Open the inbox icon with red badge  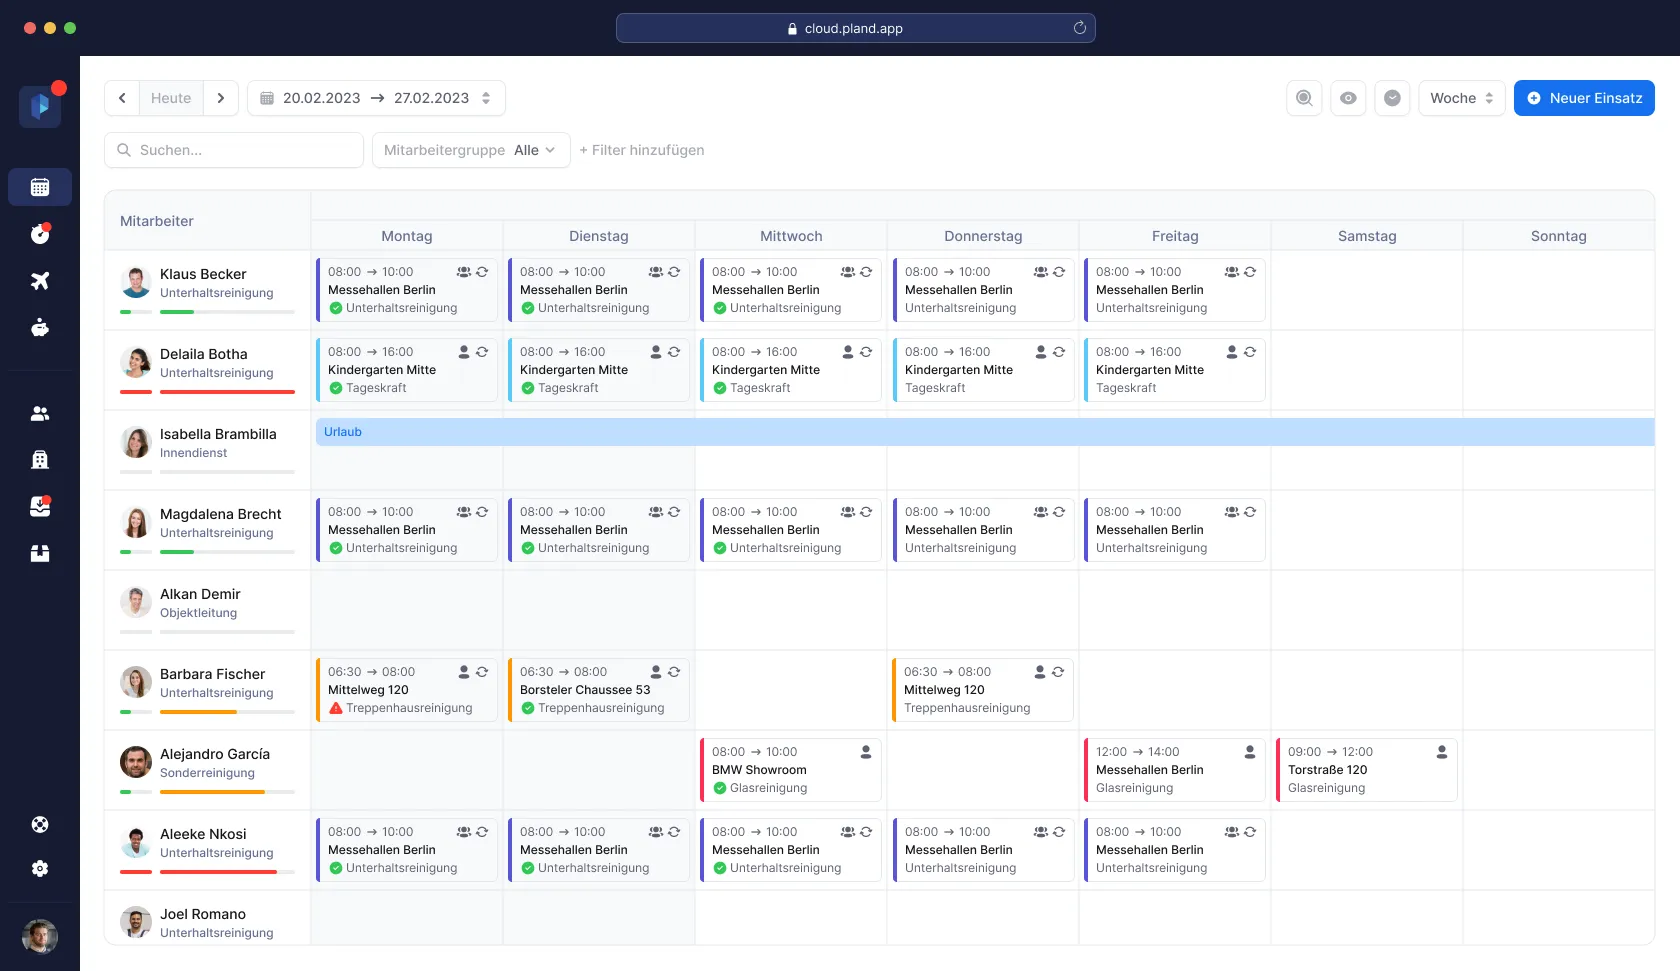tap(40, 507)
